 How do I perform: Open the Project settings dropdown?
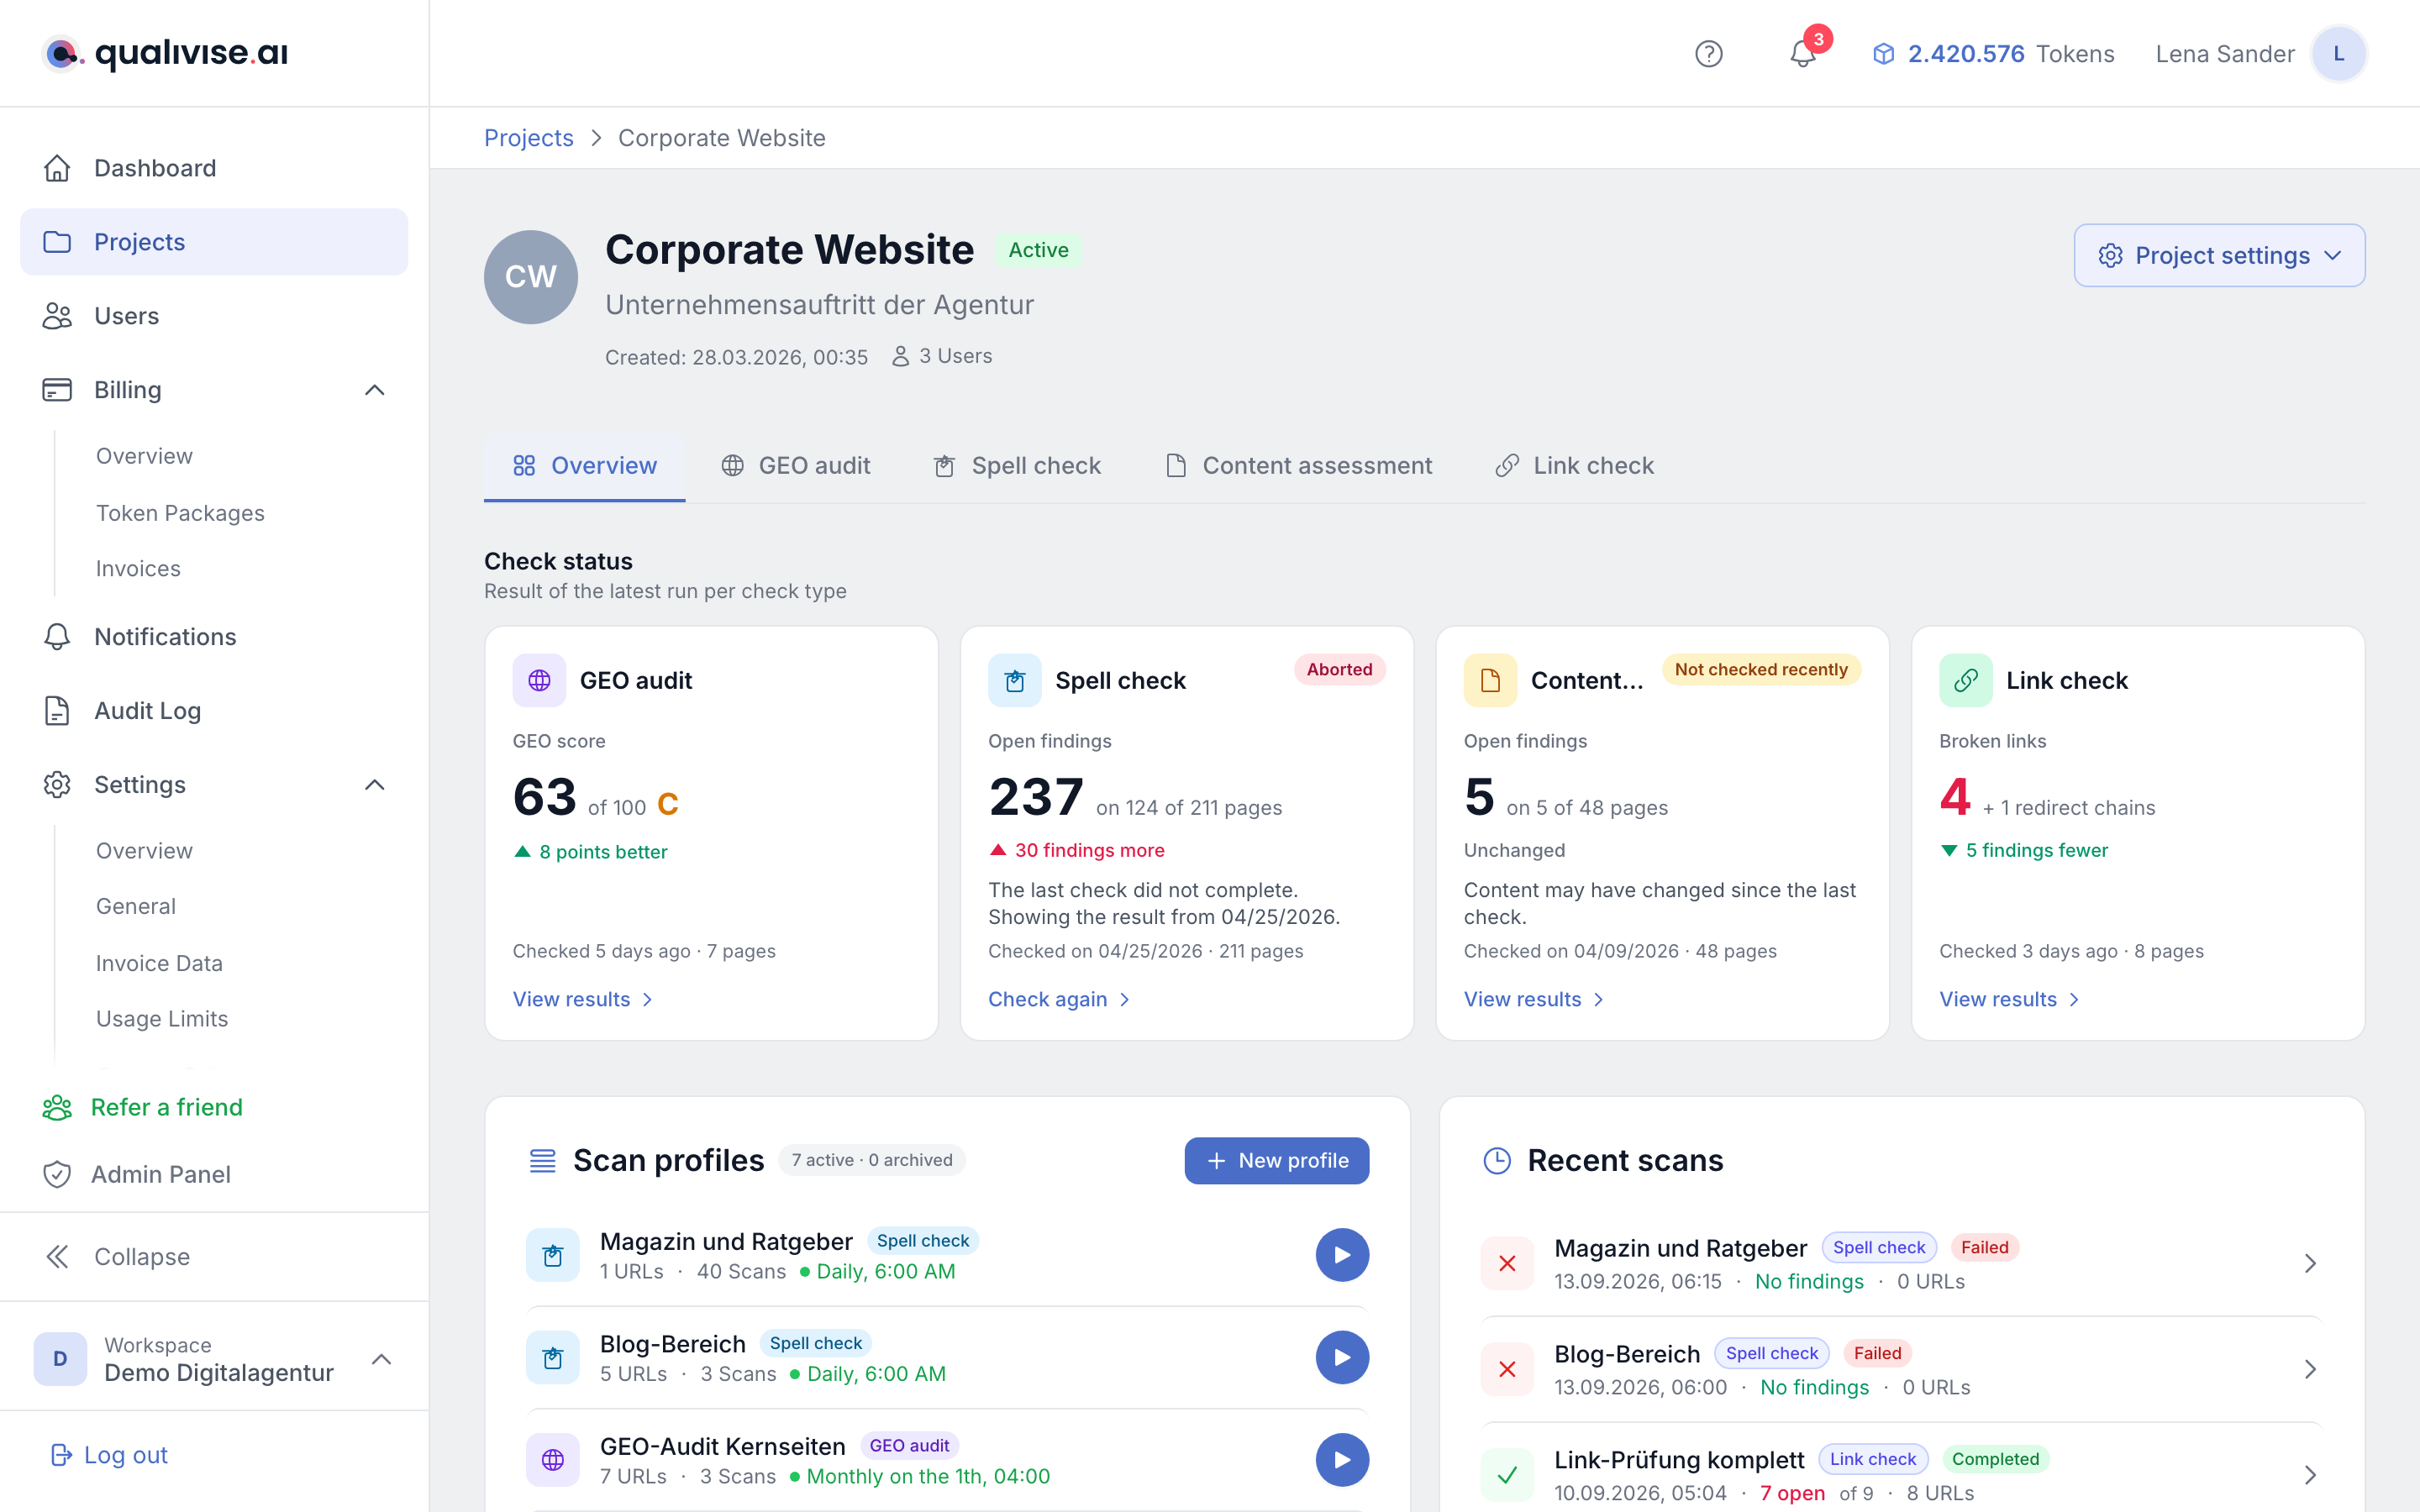coord(2219,255)
